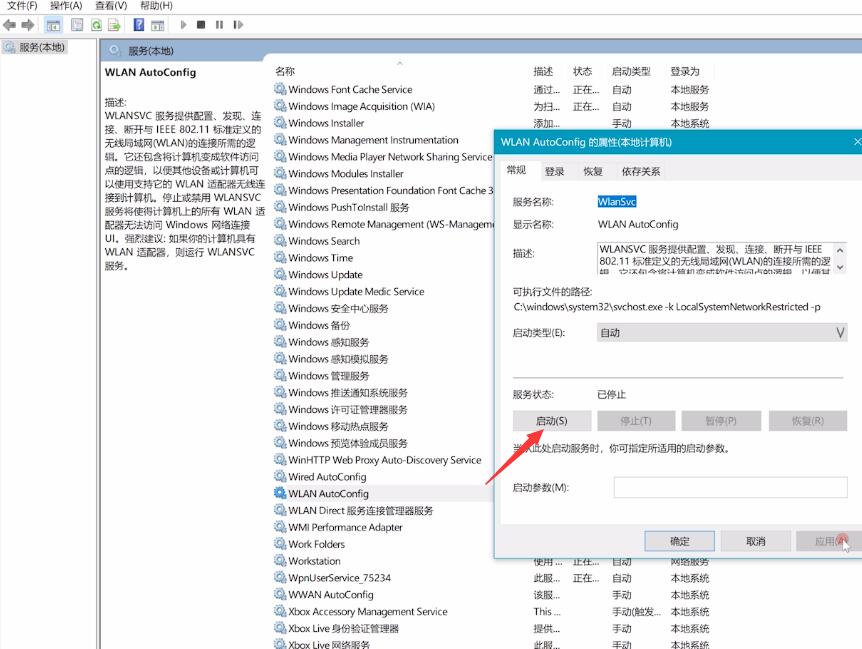
Task: Open the 启动类型 dropdown set to 自动
Action: coord(722,332)
